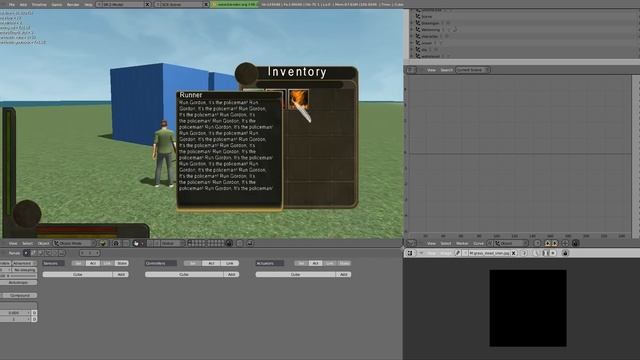640x360 pixels.
Task: Open the Controllers header dropdown
Action: coord(161,263)
